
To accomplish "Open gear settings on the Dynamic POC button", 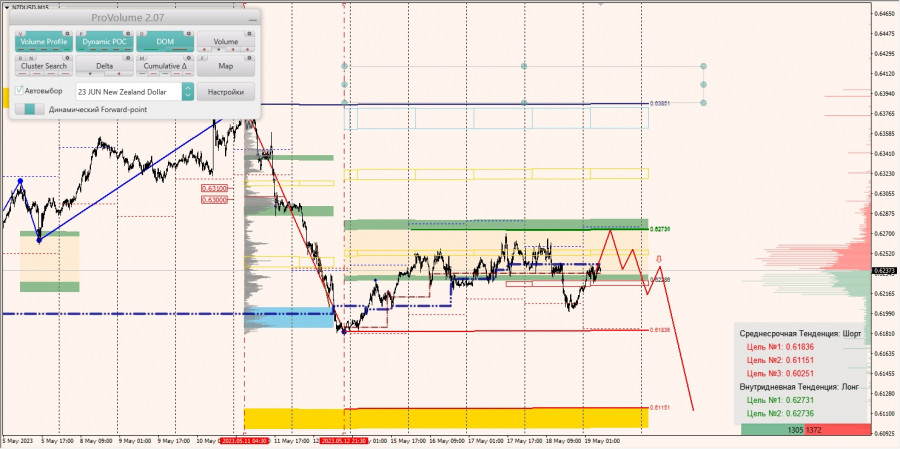I will (x=128, y=34).
